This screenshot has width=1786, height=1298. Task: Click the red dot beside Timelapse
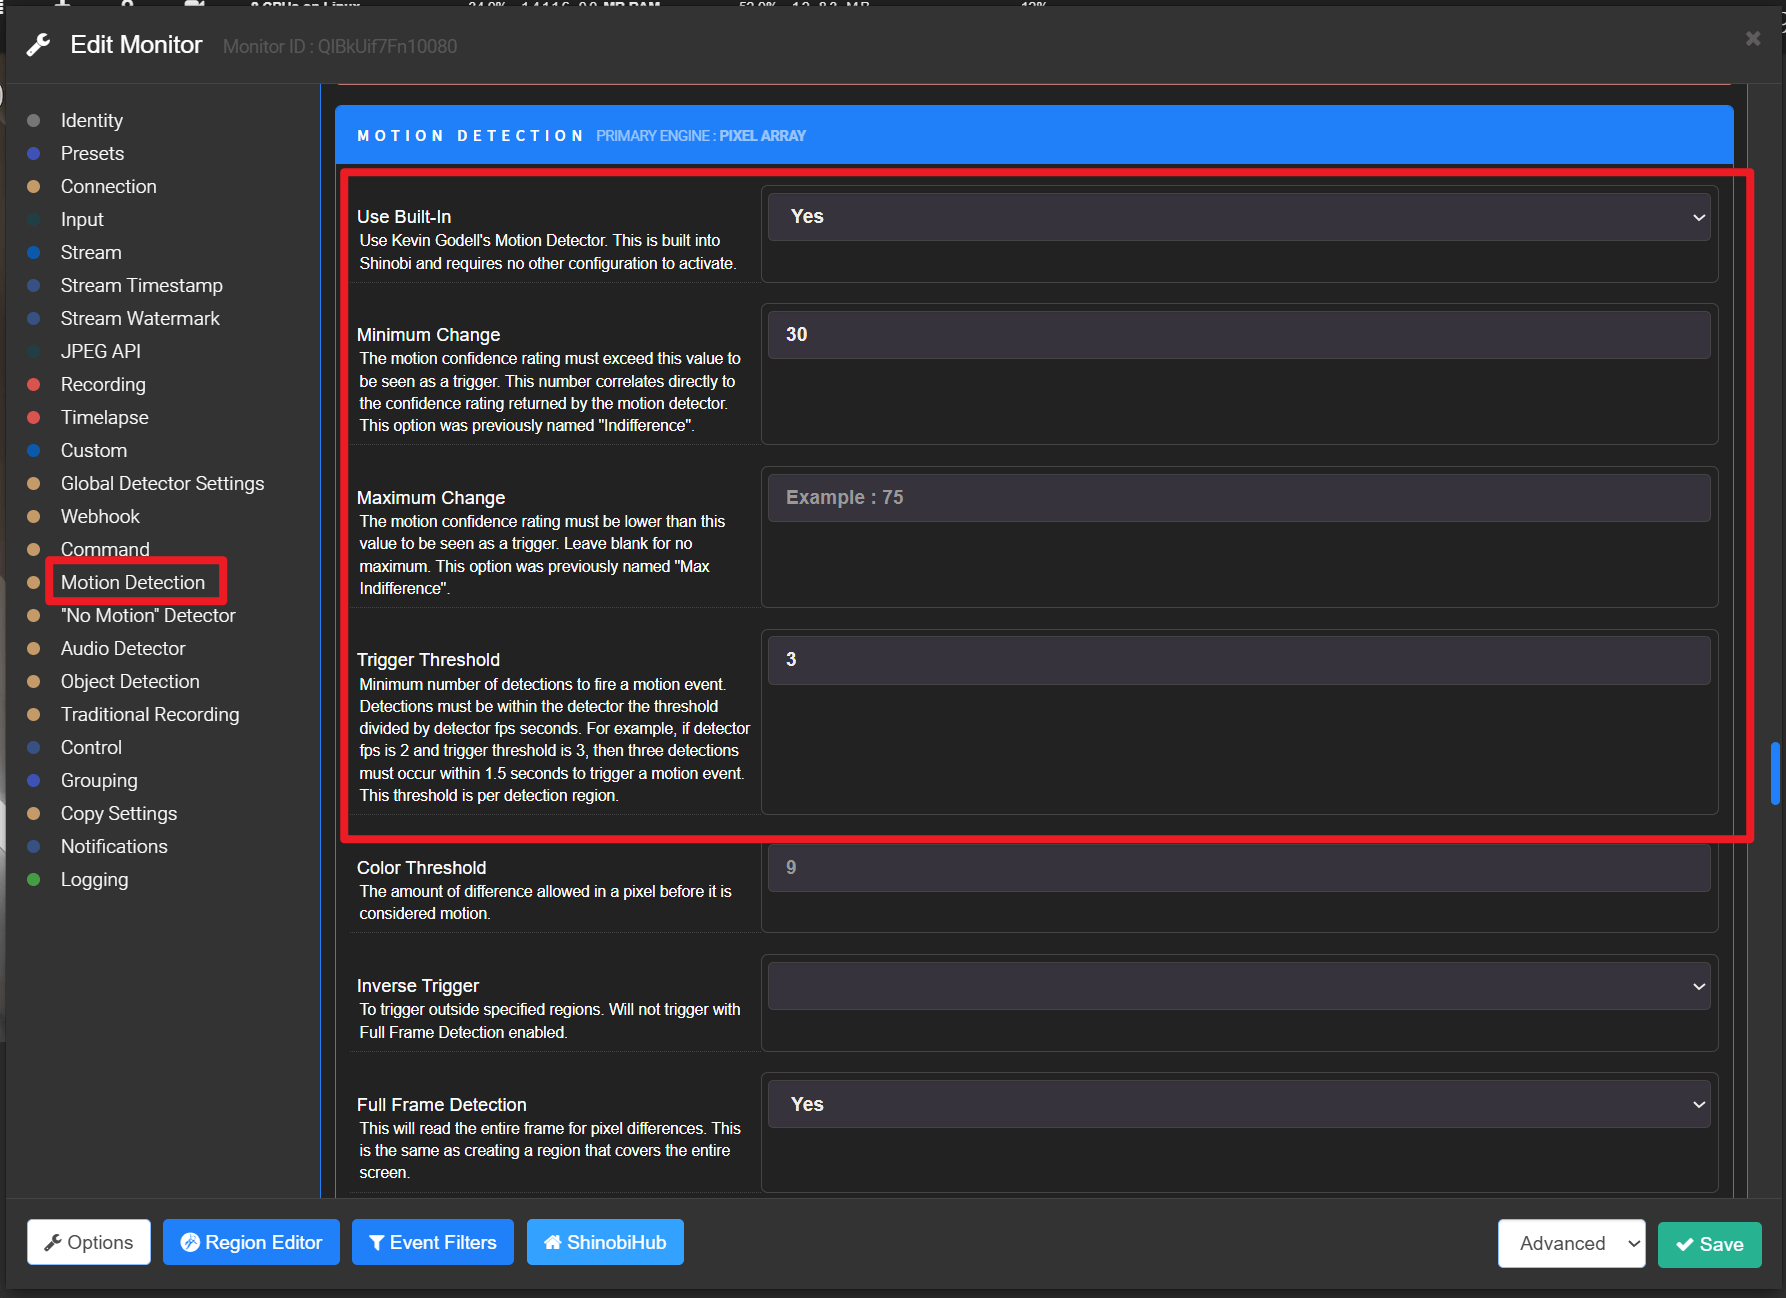coord(34,417)
